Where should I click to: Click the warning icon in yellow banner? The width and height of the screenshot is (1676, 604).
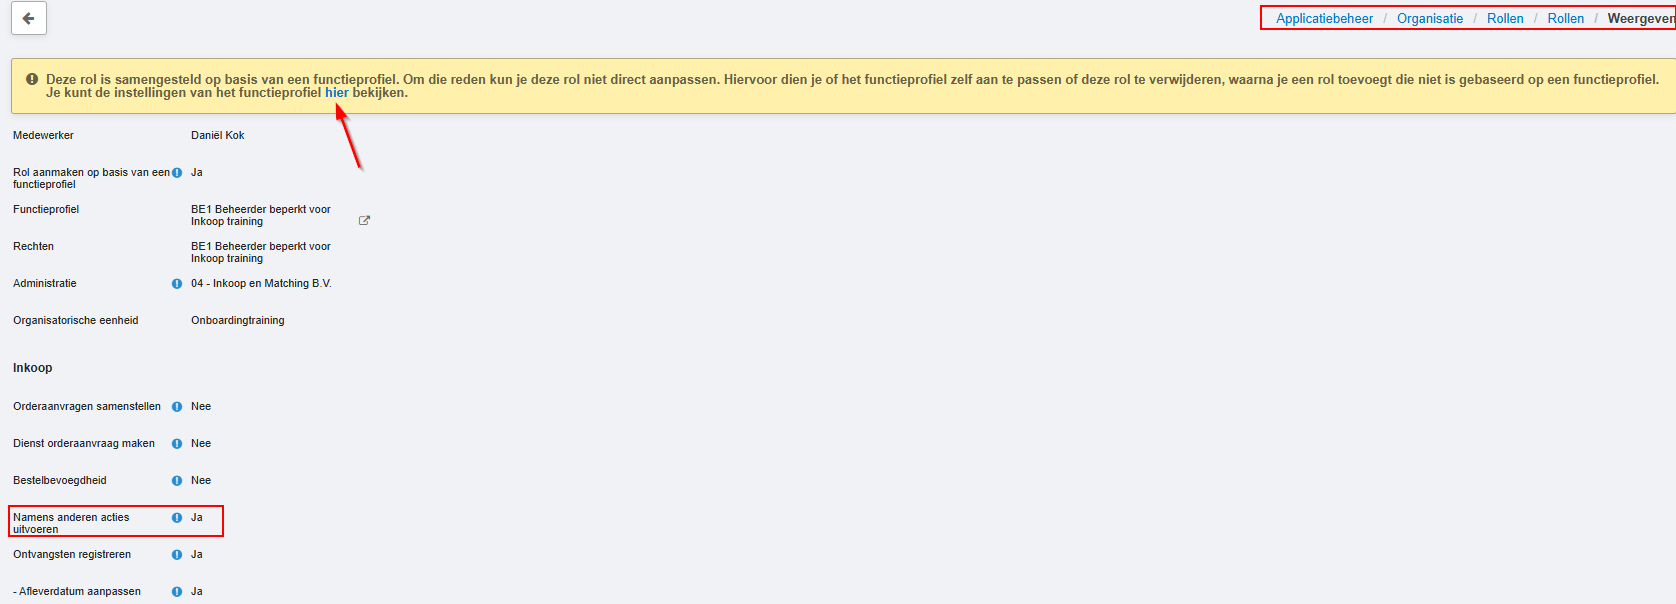point(32,79)
